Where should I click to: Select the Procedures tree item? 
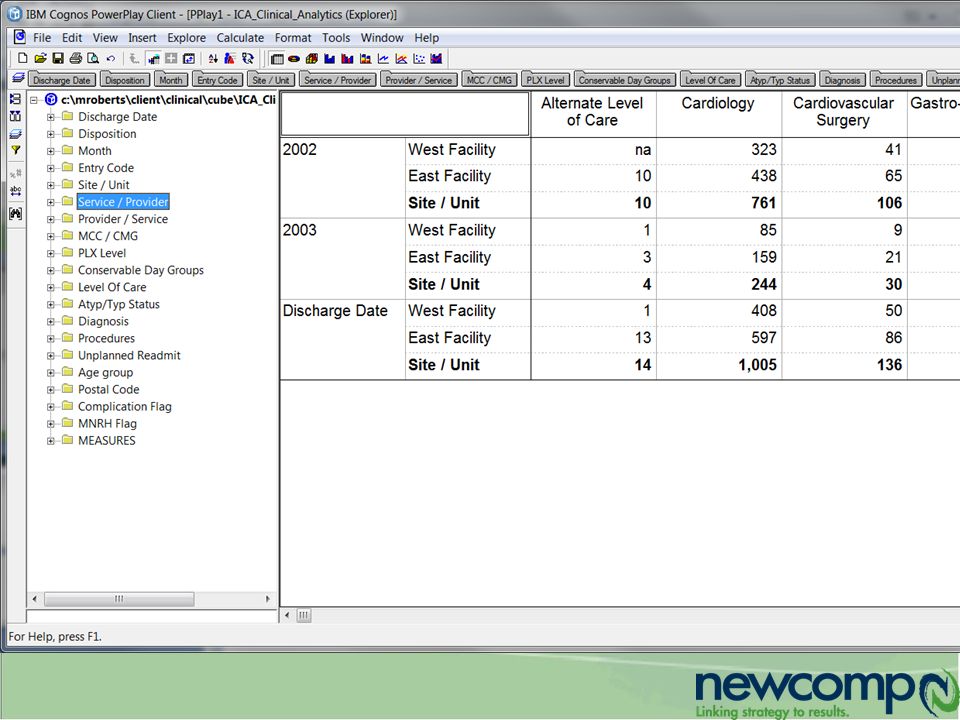coord(106,339)
